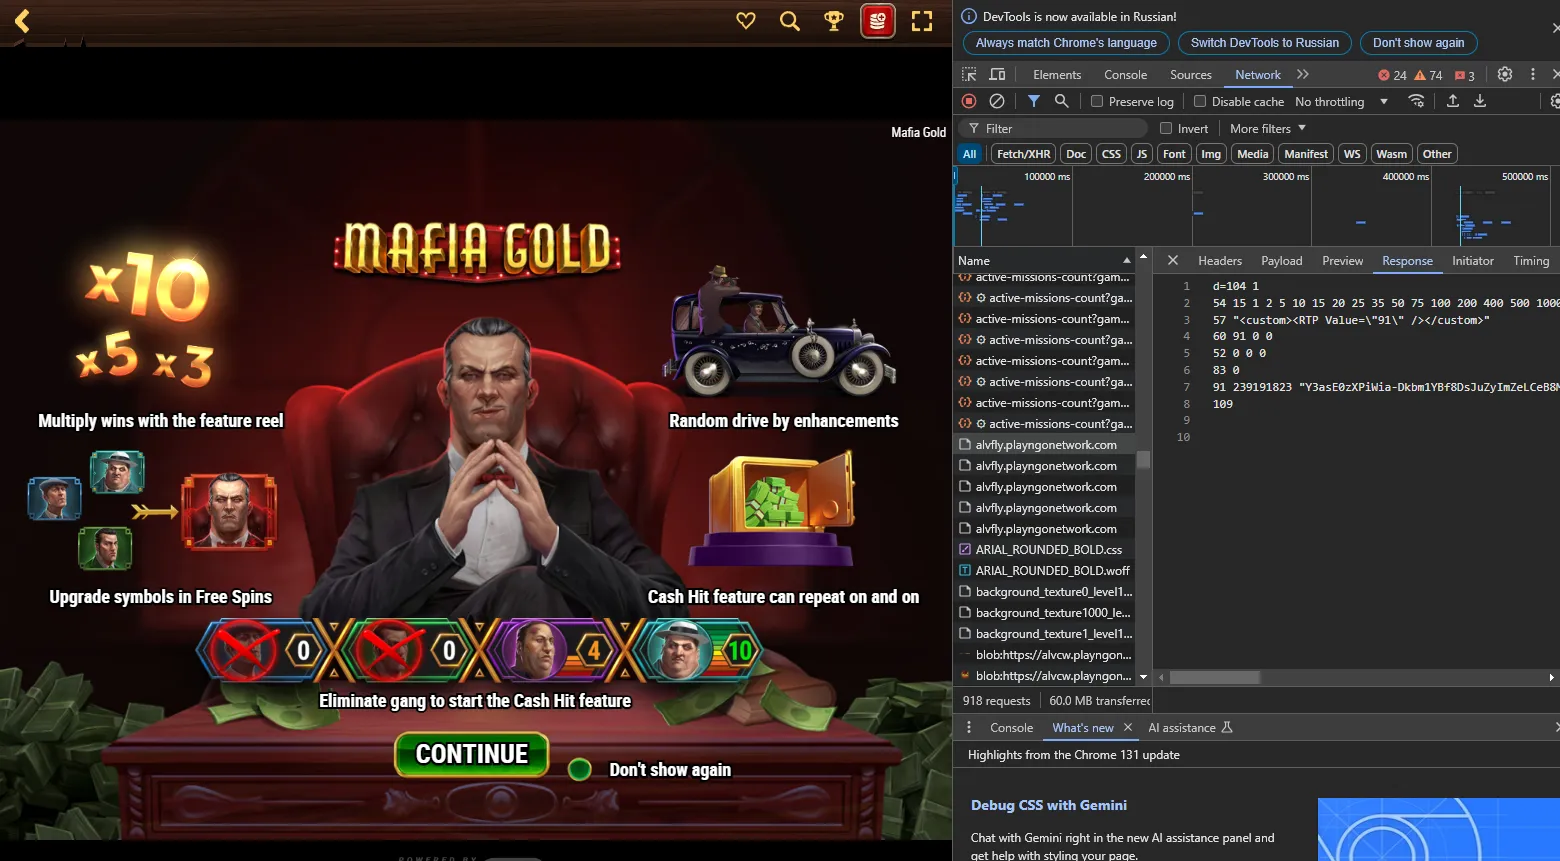This screenshot has height=861, width=1560.
Task: Show more DevTools tabs chevron
Action: click(1303, 74)
